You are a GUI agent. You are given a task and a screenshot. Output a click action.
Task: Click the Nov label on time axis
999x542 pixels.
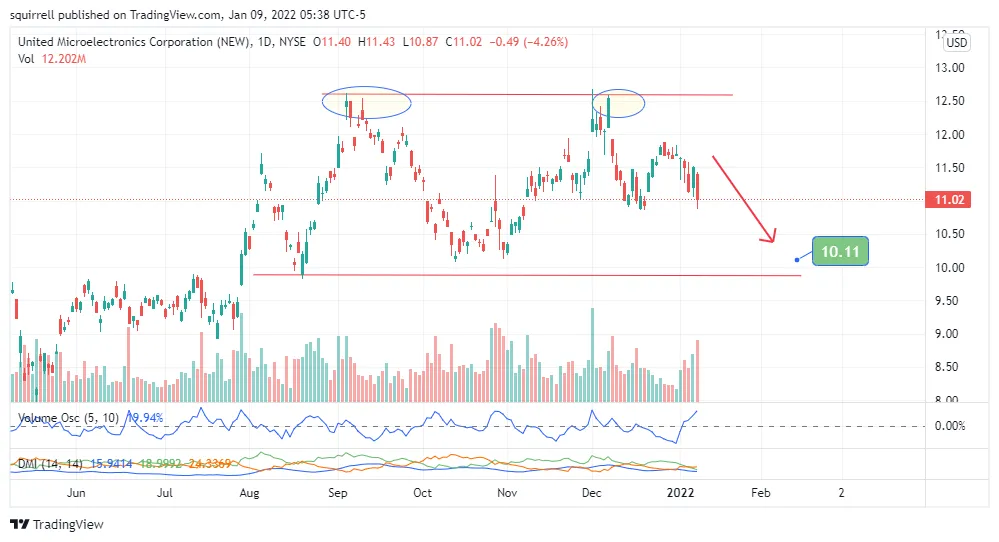pos(507,493)
